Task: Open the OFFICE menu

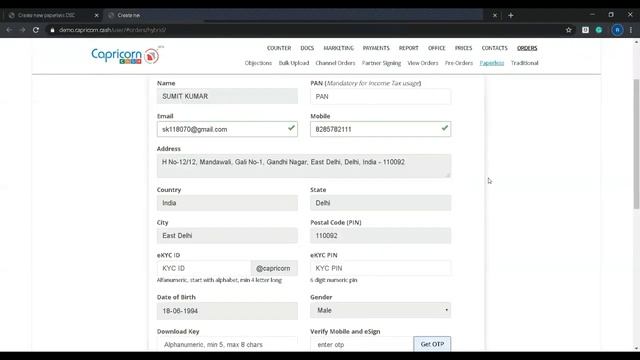Action: click(436, 48)
